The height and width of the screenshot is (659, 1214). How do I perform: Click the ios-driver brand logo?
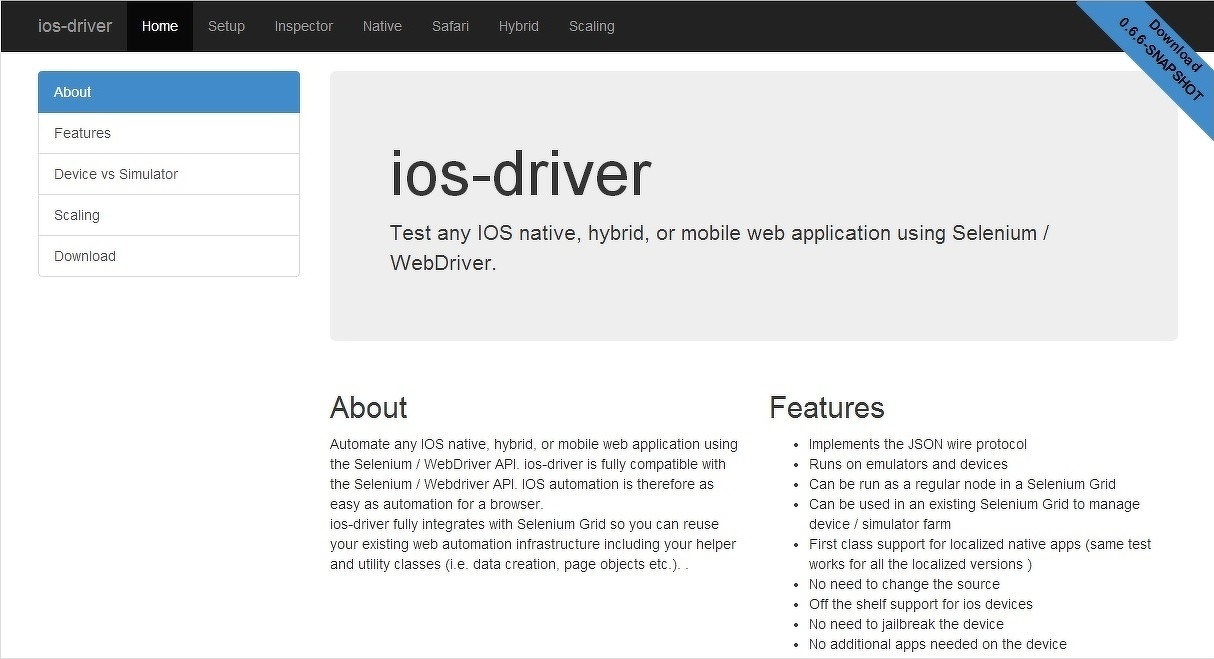[x=74, y=26]
